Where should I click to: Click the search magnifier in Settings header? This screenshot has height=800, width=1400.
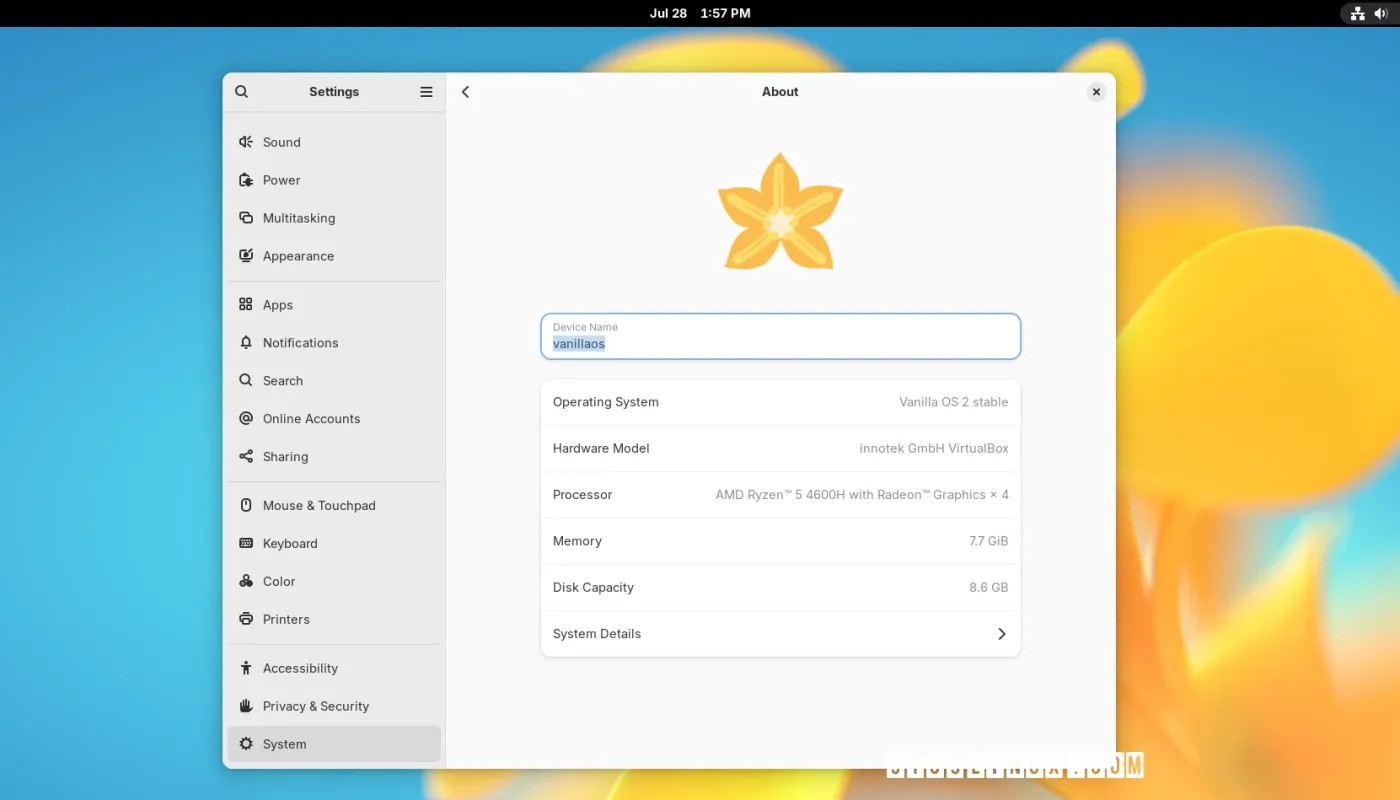(242, 91)
